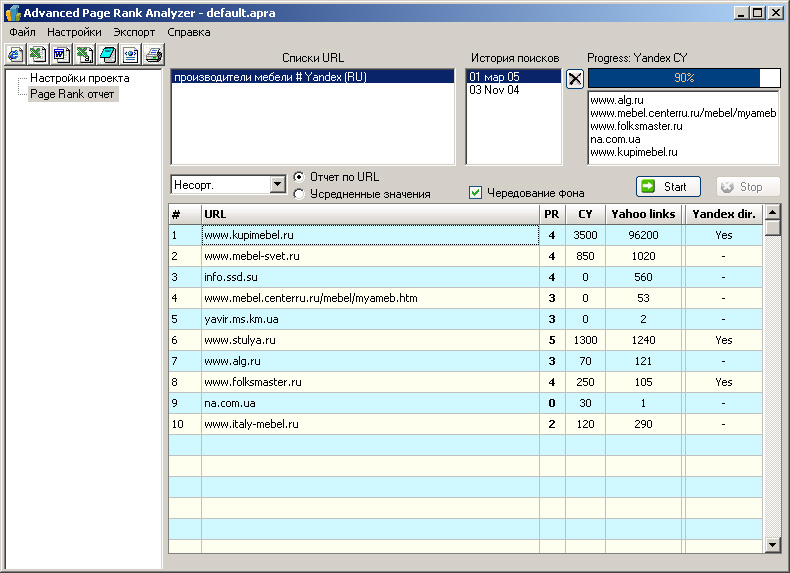Select www.mebel.centerru.ru/mebel/myameb.htm in the table

click(370, 298)
